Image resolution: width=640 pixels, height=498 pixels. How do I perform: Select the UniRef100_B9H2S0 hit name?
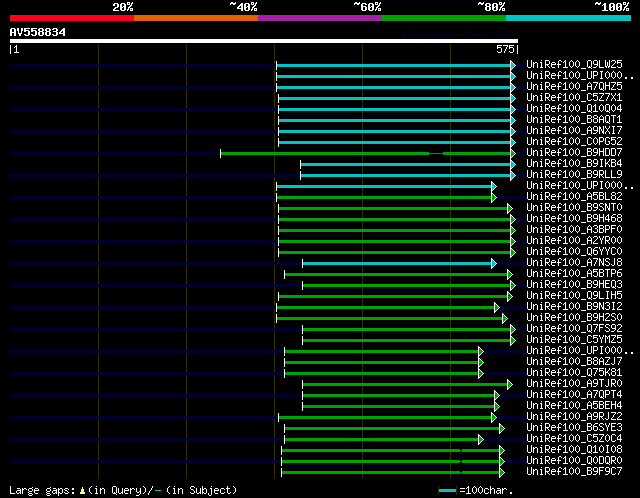pos(574,318)
